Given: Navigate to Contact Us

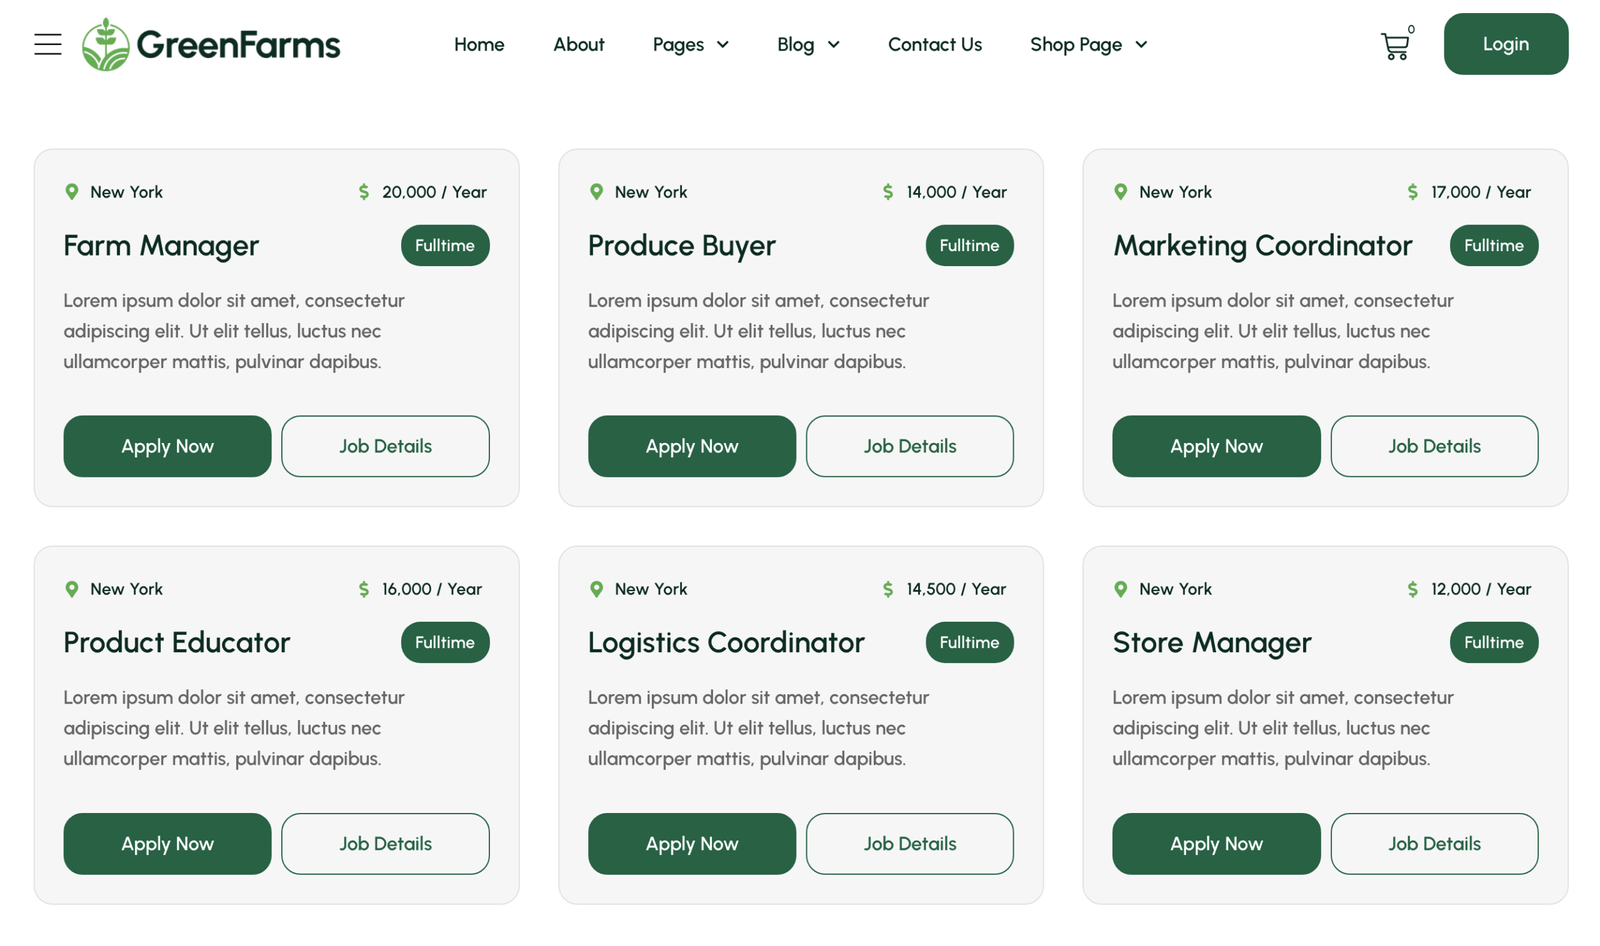Looking at the screenshot, I should (x=934, y=45).
